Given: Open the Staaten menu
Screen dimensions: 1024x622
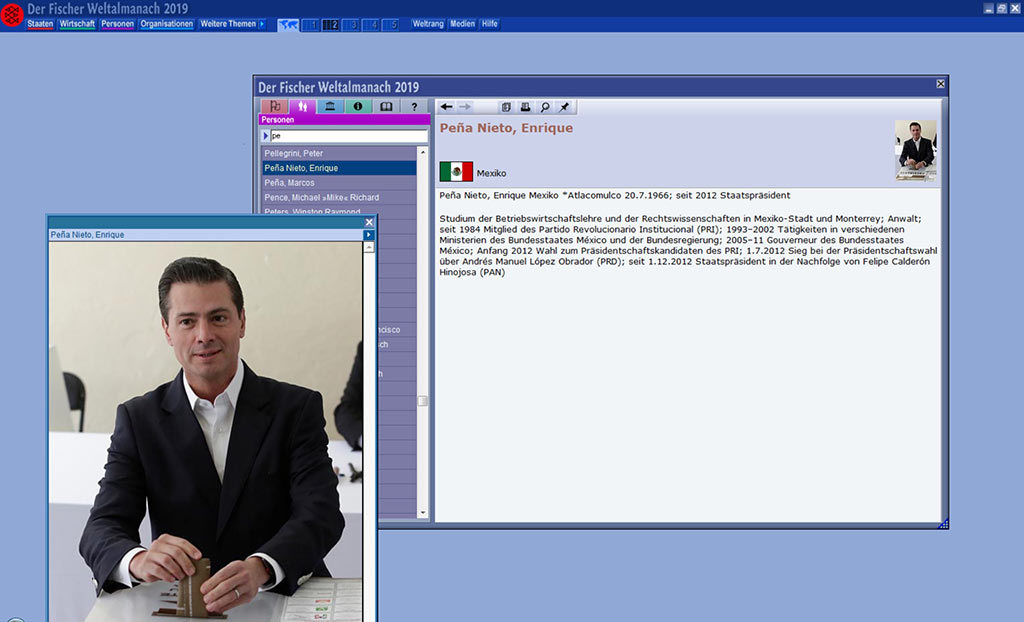Looking at the screenshot, I should pyautogui.click(x=40, y=24).
